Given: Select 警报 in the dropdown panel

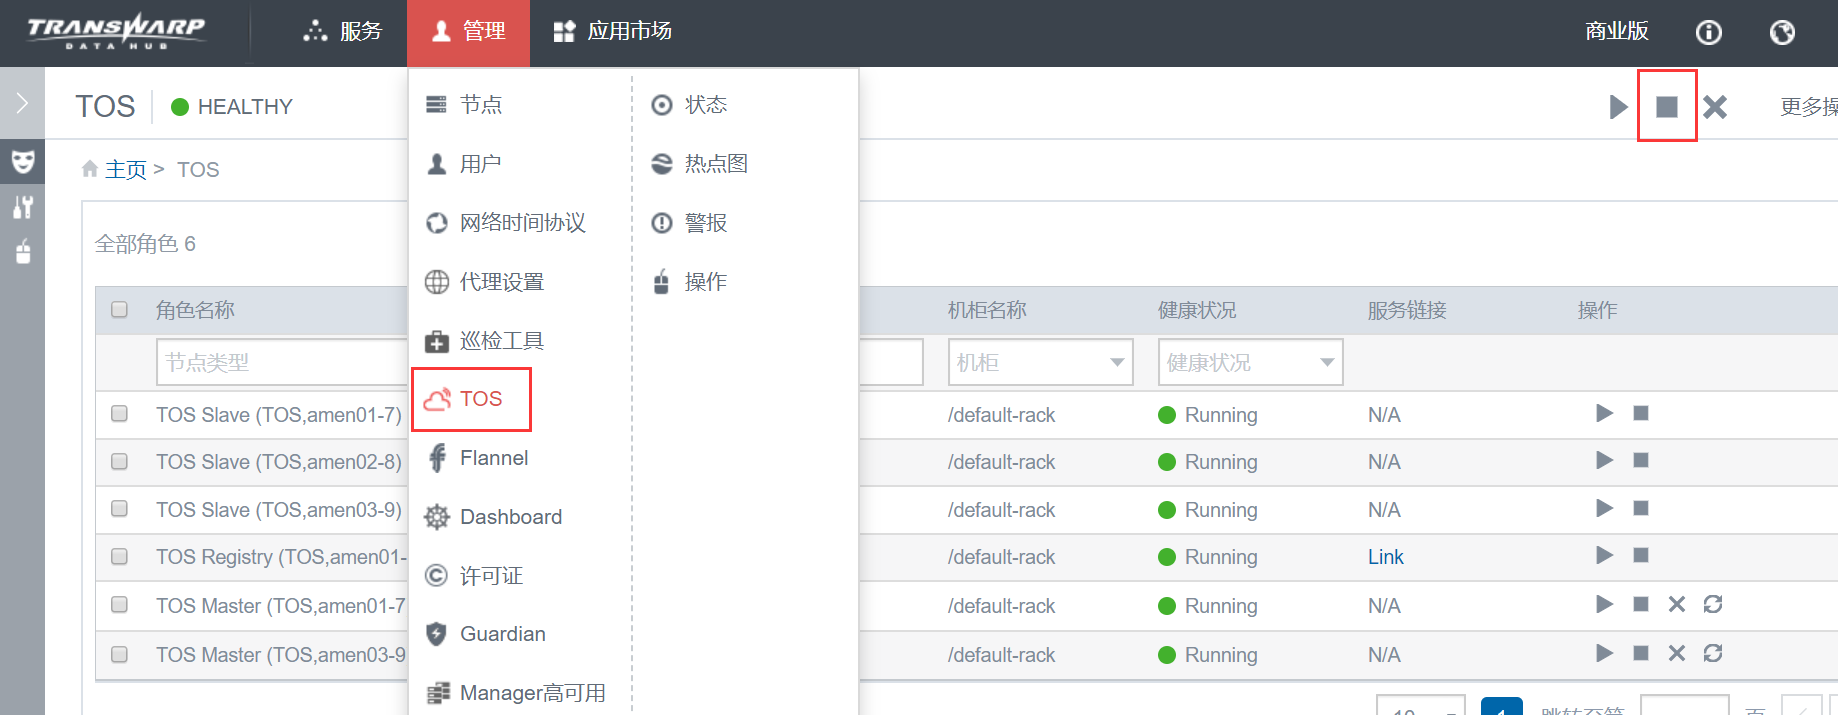Looking at the screenshot, I should [689, 222].
